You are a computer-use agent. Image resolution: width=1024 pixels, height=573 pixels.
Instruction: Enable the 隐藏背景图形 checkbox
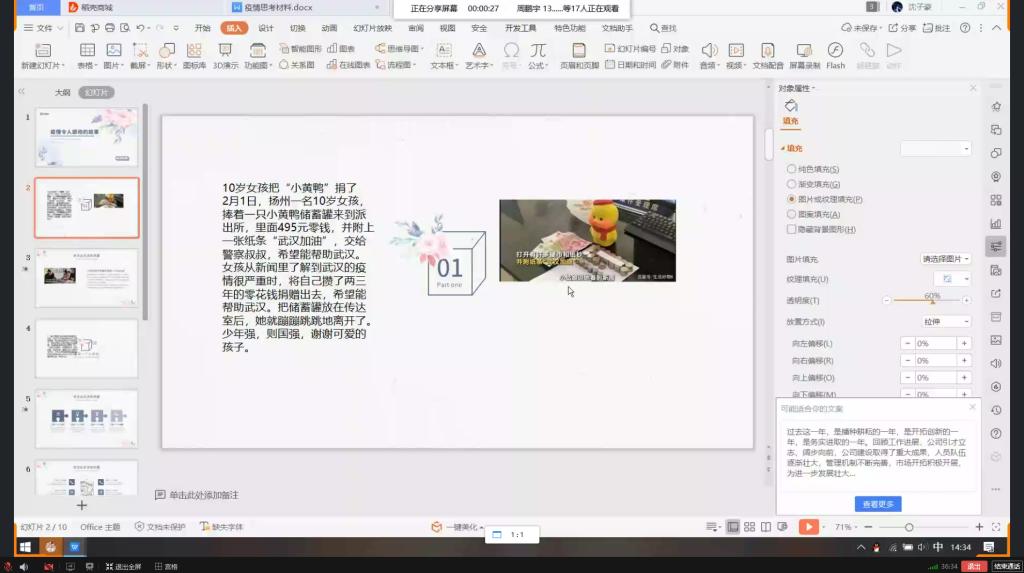click(x=793, y=230)
